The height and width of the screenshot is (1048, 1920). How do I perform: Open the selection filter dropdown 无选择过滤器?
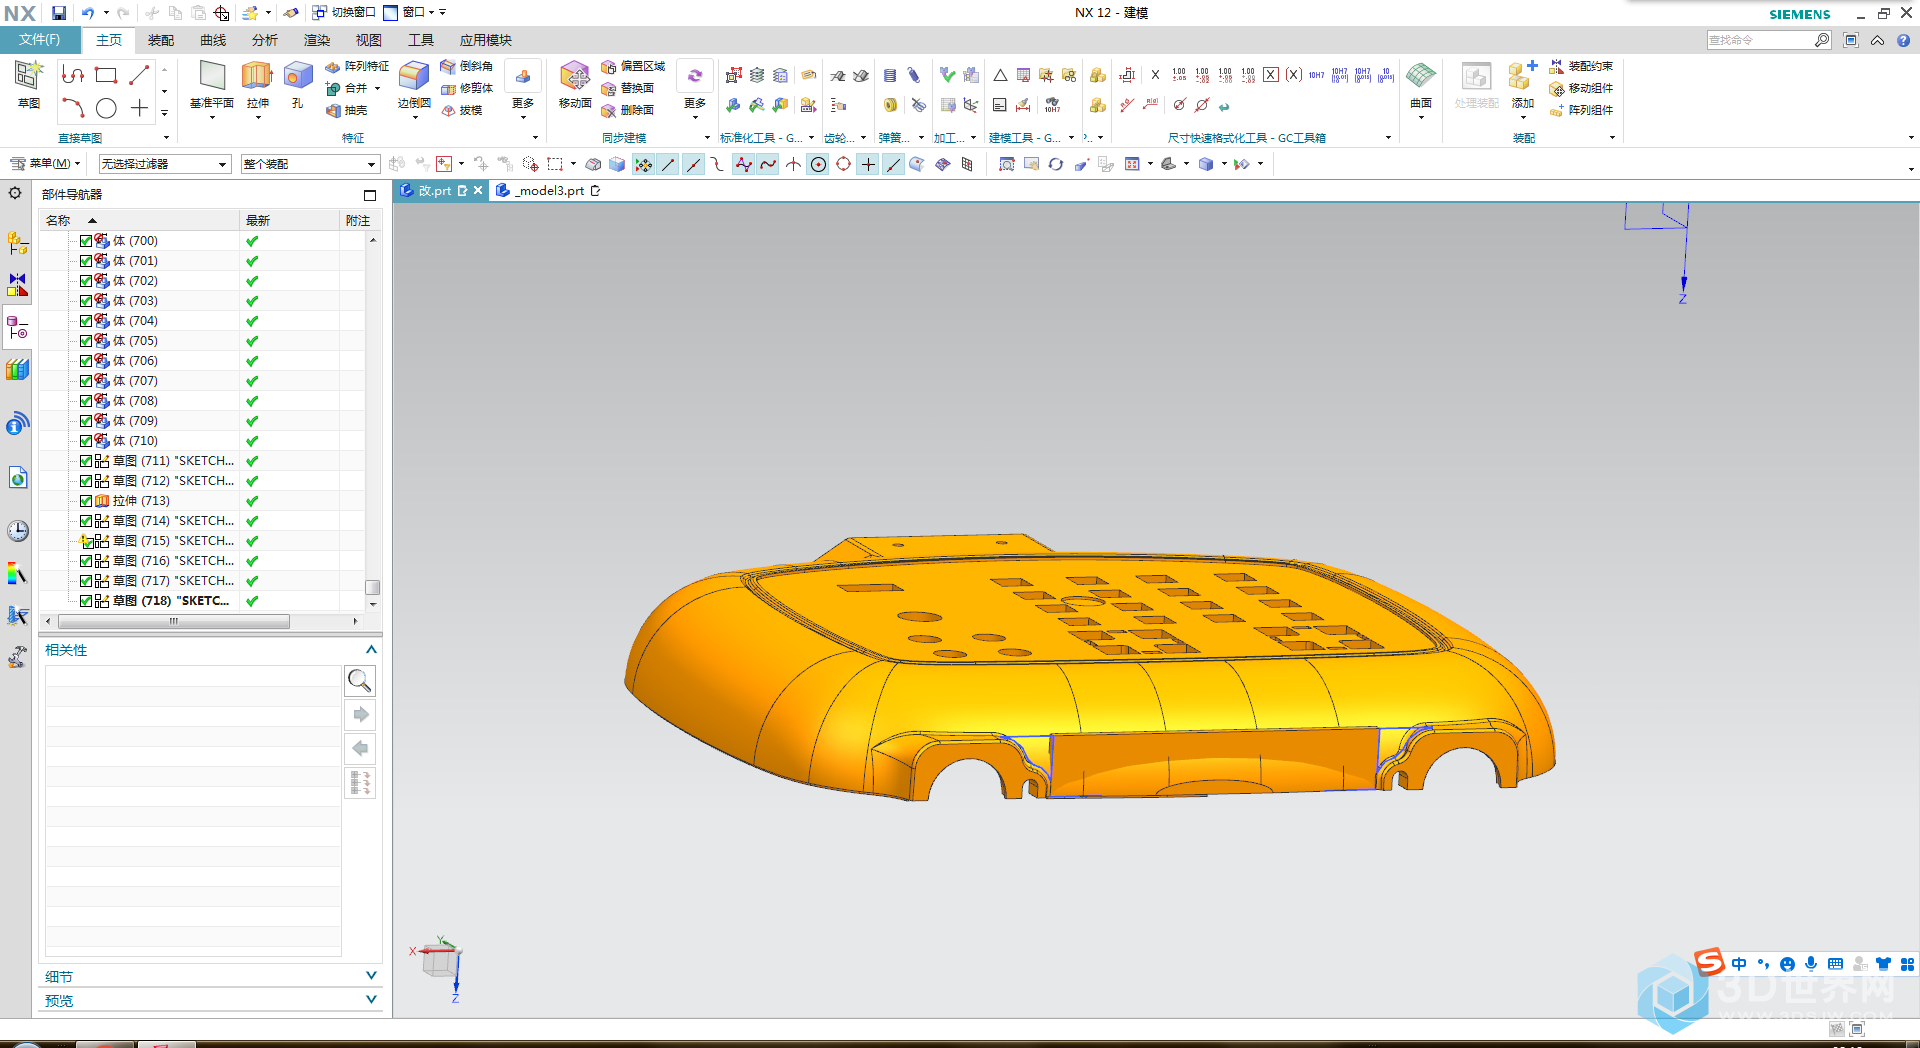pyautogui.click(x=165, y=164)
